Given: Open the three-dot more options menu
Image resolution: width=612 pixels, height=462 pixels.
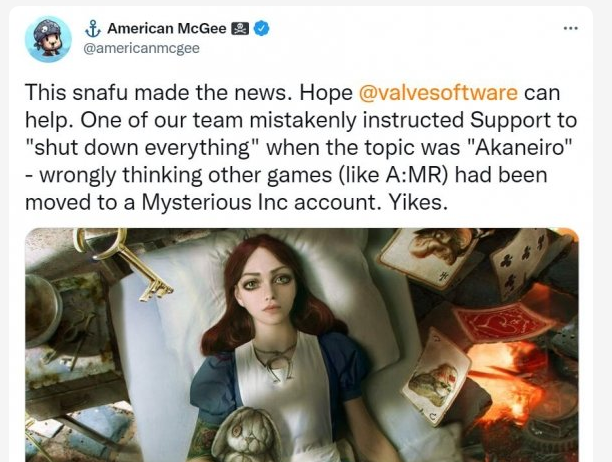Looking at the screenshot, I should pos(570,28).
